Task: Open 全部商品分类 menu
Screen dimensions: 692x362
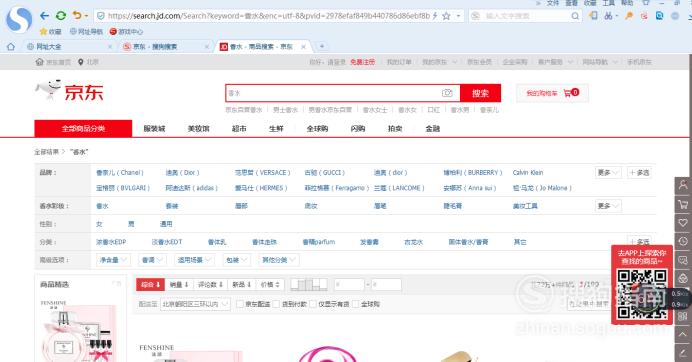Action: (83, 128)
